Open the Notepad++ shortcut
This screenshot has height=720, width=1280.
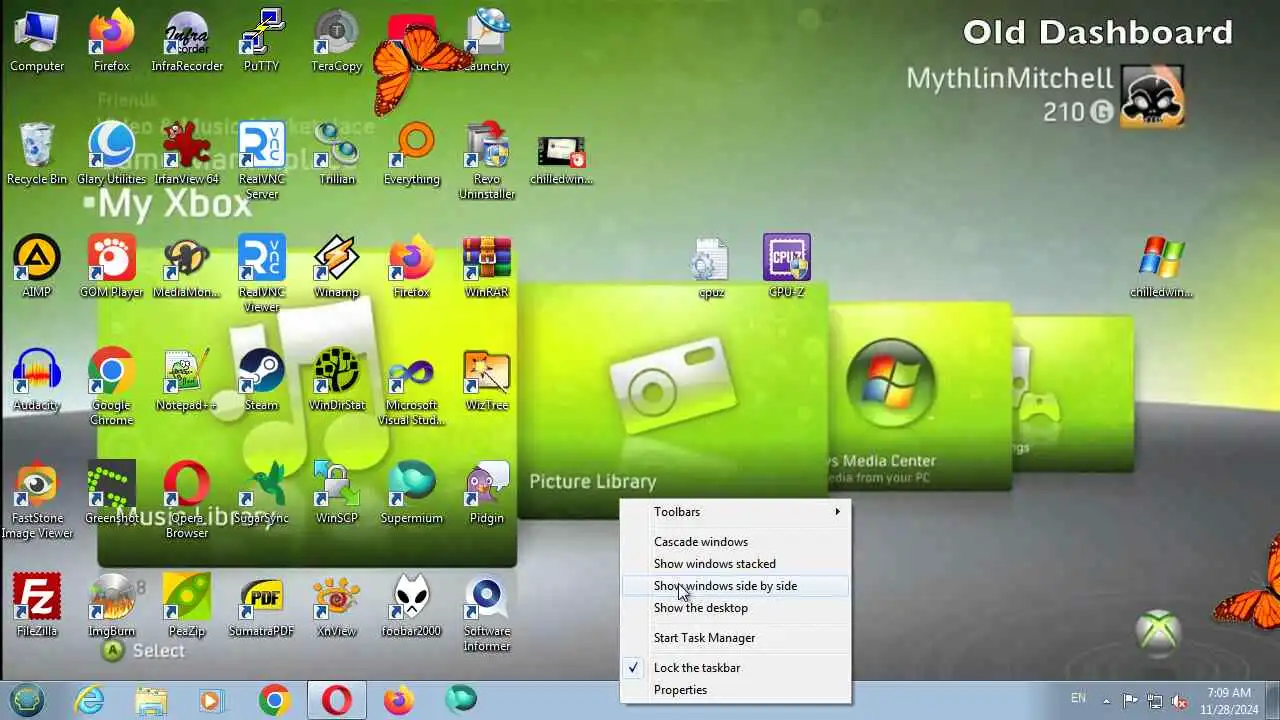(187, 381)
